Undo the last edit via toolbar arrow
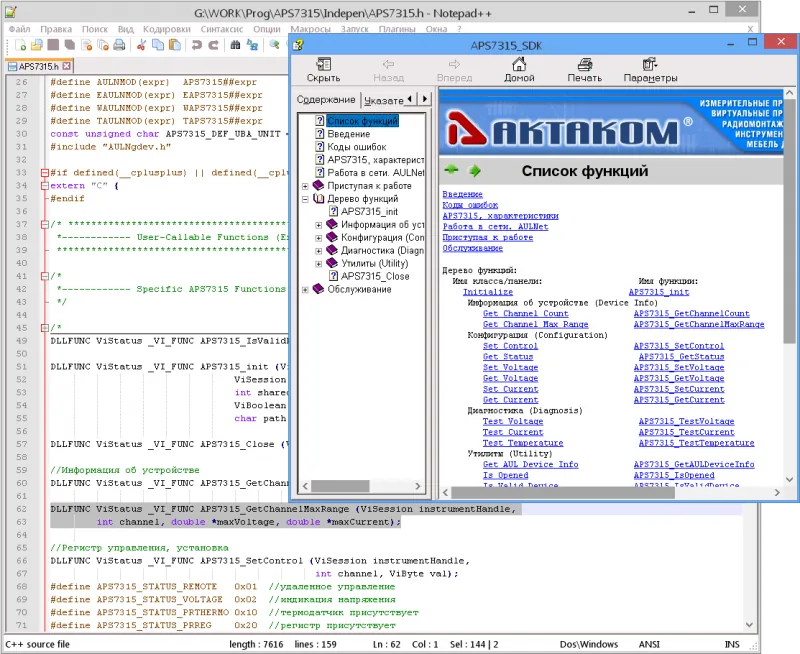This screenshot has height=654, width=800. tap(196, 45)
